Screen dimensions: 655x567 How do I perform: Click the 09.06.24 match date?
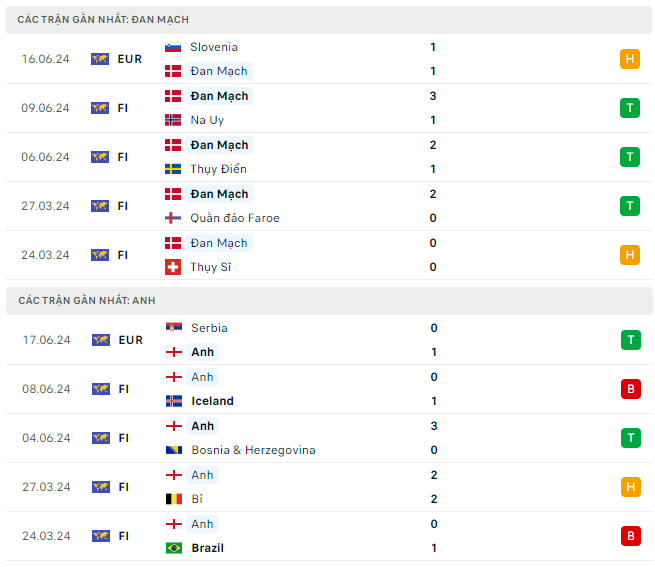46,108
